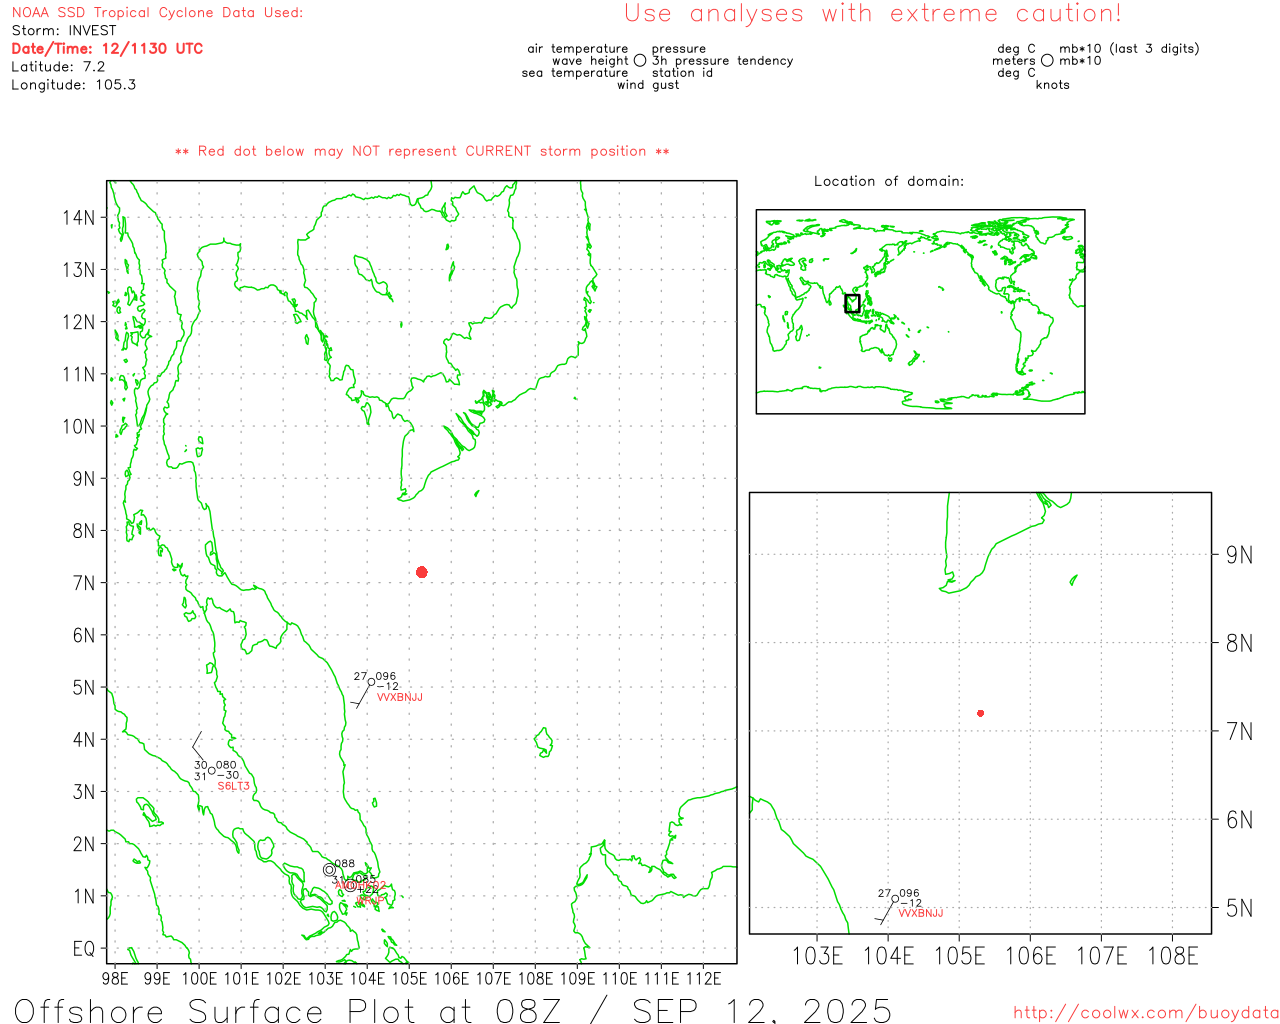Click the VVXBNJJ station circle in the inset map
Viewport: 1280px width, 1024px height.
(895, 899)
